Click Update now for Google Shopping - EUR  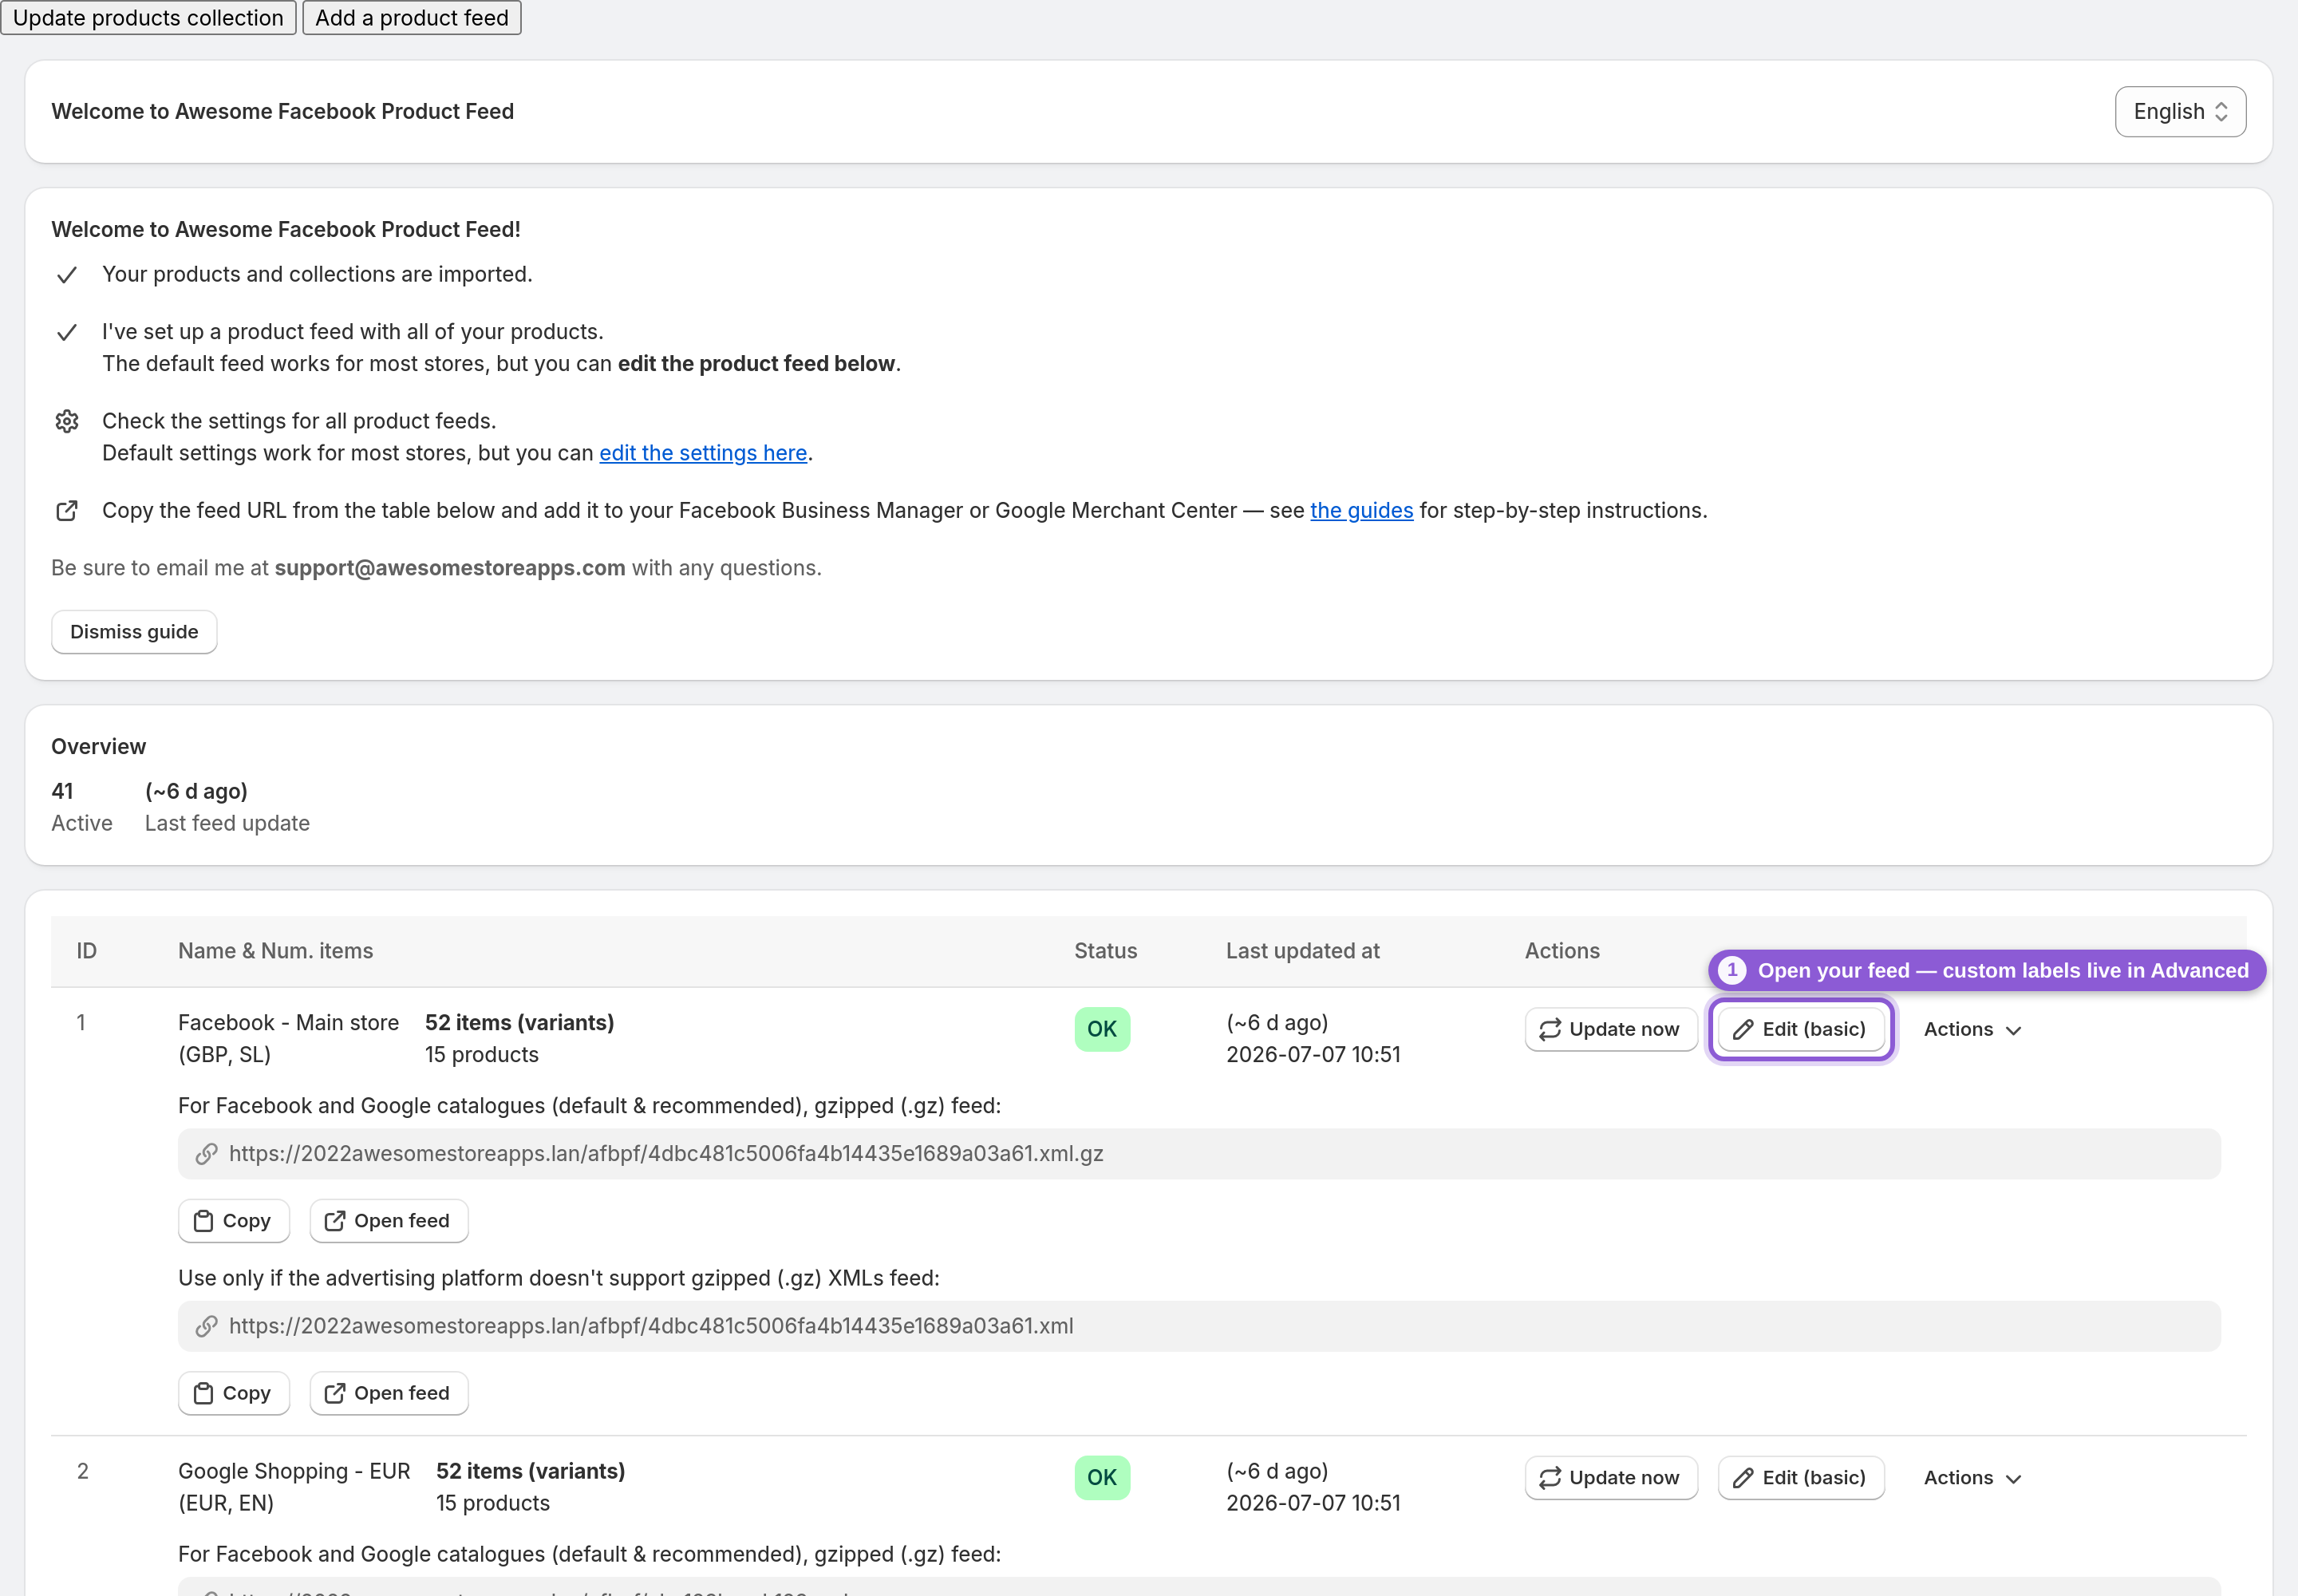[1610, 1478]
